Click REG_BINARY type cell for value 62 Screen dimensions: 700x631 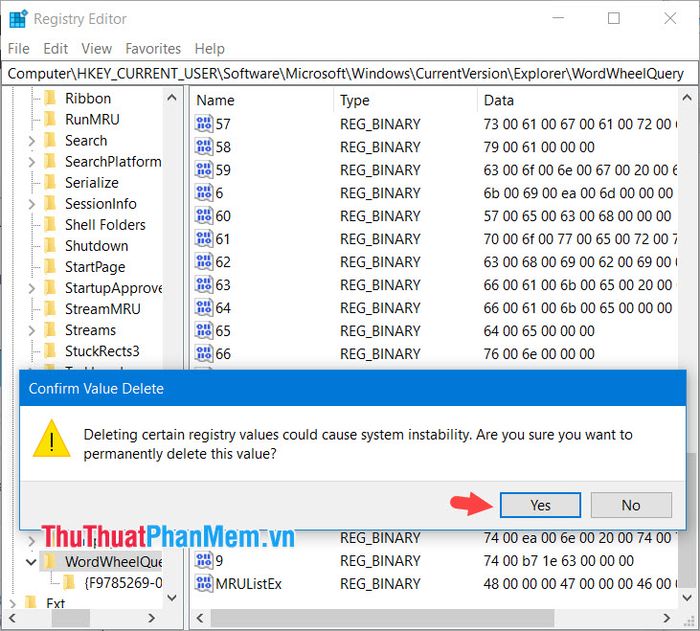click(x=380, y=262)
